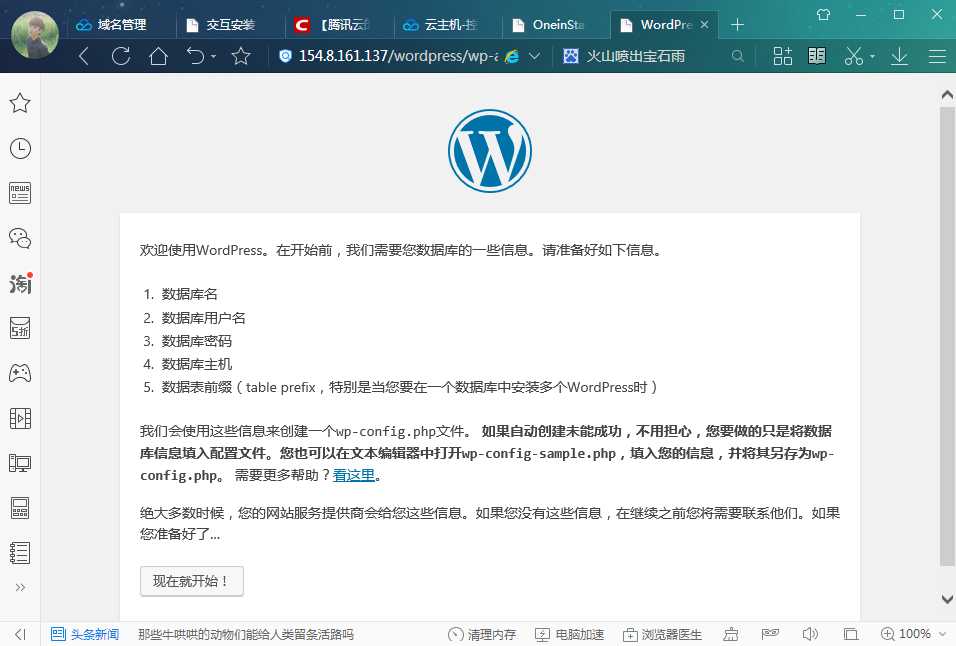Open 头条新闻 in the status bar
The height and width of the screenshot is (646, 956).
point(85,634)
